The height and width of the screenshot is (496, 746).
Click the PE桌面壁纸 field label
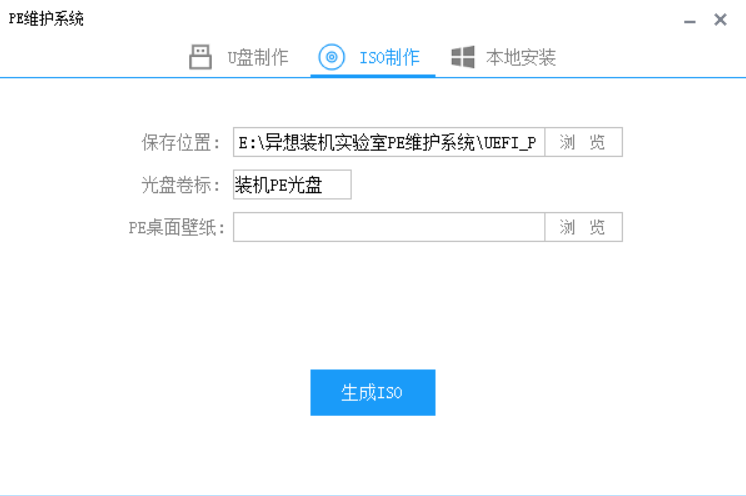pyautogui.click(x=177, y=227)
